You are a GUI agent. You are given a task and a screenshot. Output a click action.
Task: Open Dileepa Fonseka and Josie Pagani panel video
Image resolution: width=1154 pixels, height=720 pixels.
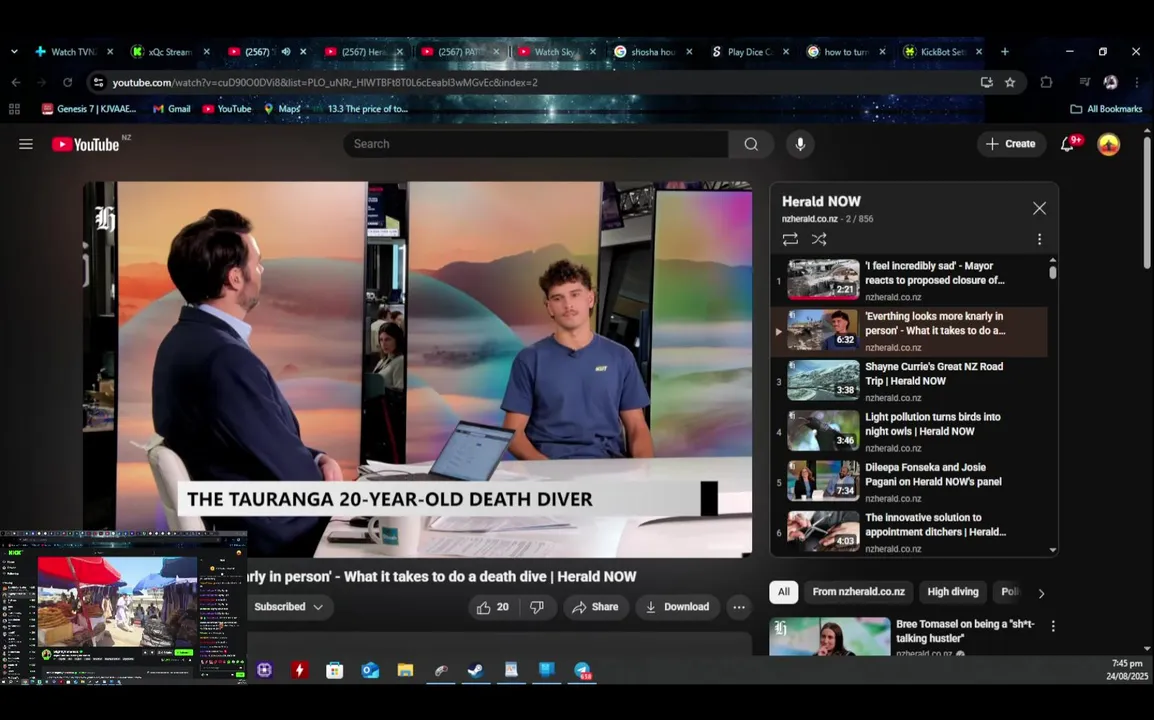pos(909,482)
